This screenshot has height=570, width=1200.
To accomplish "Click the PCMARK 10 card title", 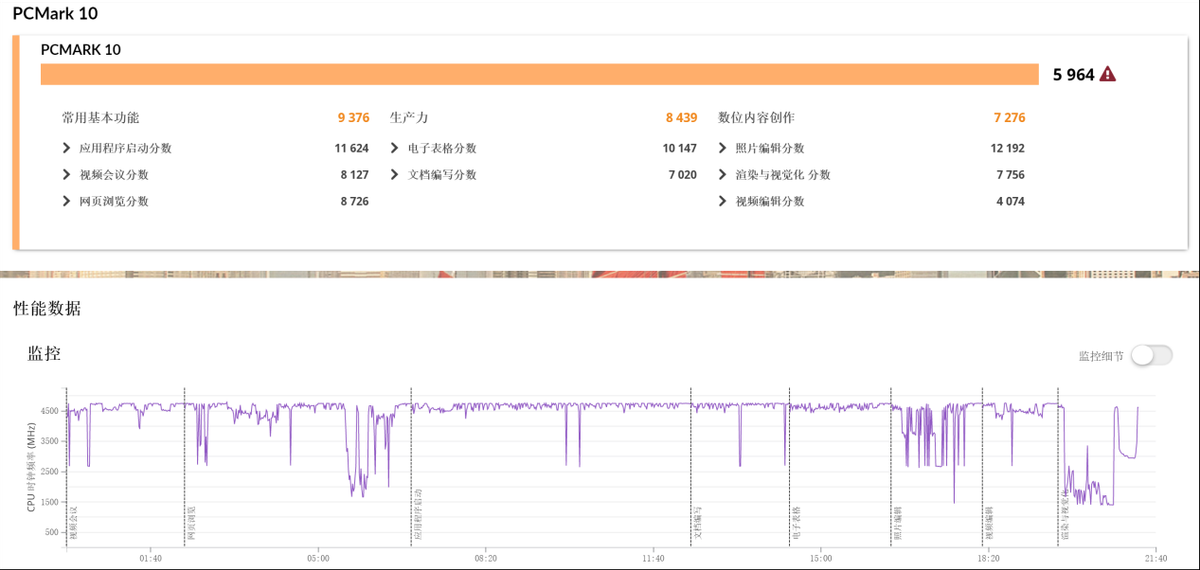I will click(x=81, y=49).
